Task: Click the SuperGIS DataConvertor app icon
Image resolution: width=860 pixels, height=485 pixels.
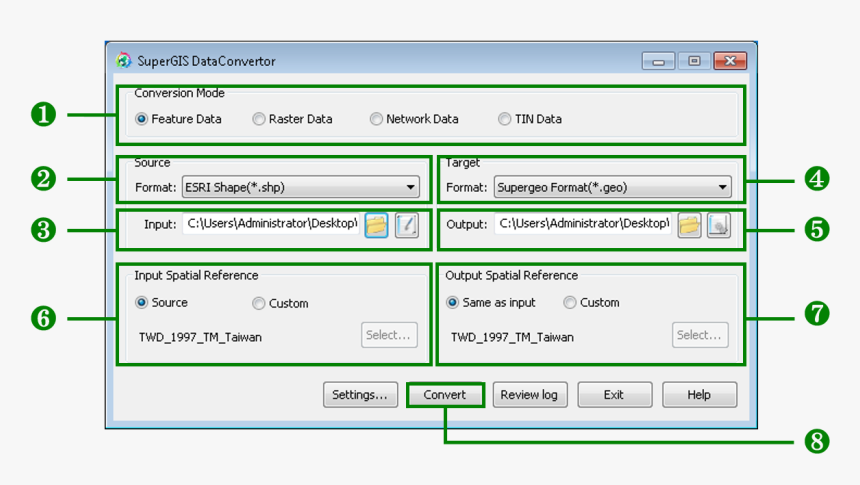Action: (x=124, y=60)
